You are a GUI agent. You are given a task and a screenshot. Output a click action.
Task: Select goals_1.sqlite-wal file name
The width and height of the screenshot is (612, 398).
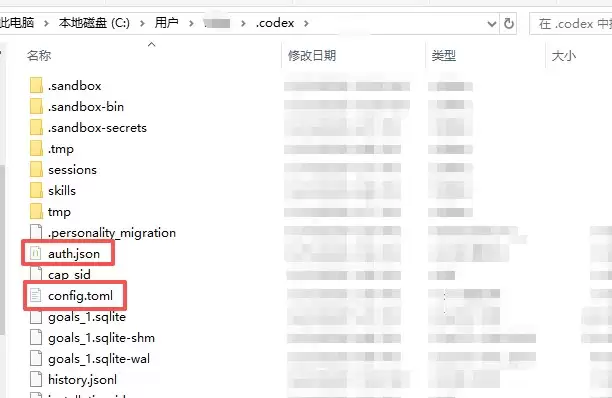[x=99, y=359]
